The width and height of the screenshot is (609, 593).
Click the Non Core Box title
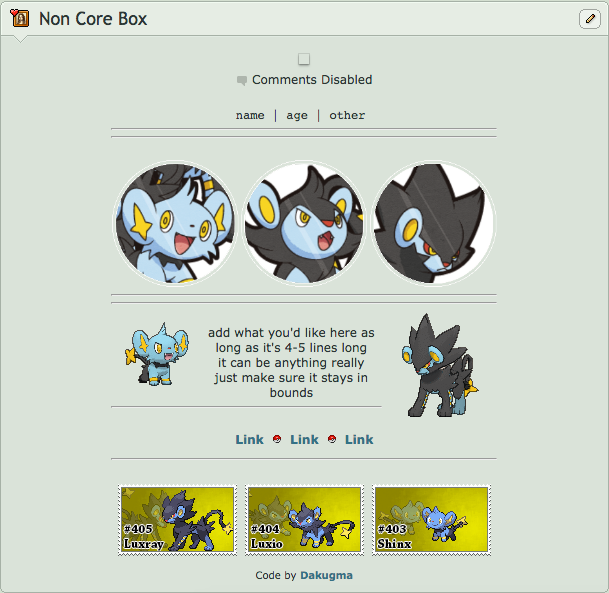[93, 19]
